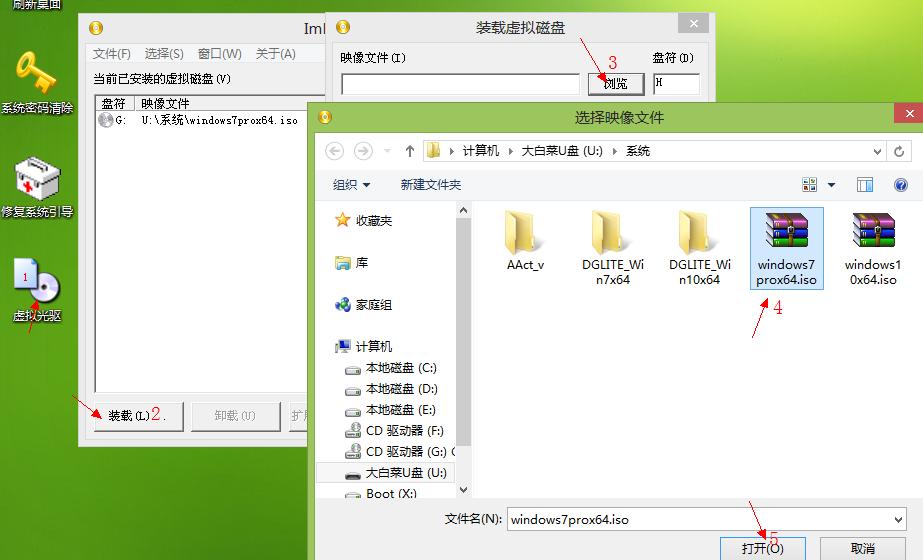Select the windows10x64.iso file
The height and width of the screenshot is (560, 923).
873,248
